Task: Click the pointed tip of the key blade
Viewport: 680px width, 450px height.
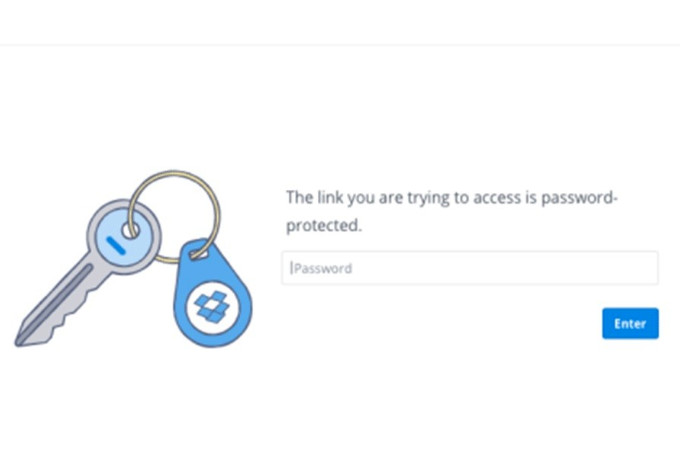Action: (20, 340)
